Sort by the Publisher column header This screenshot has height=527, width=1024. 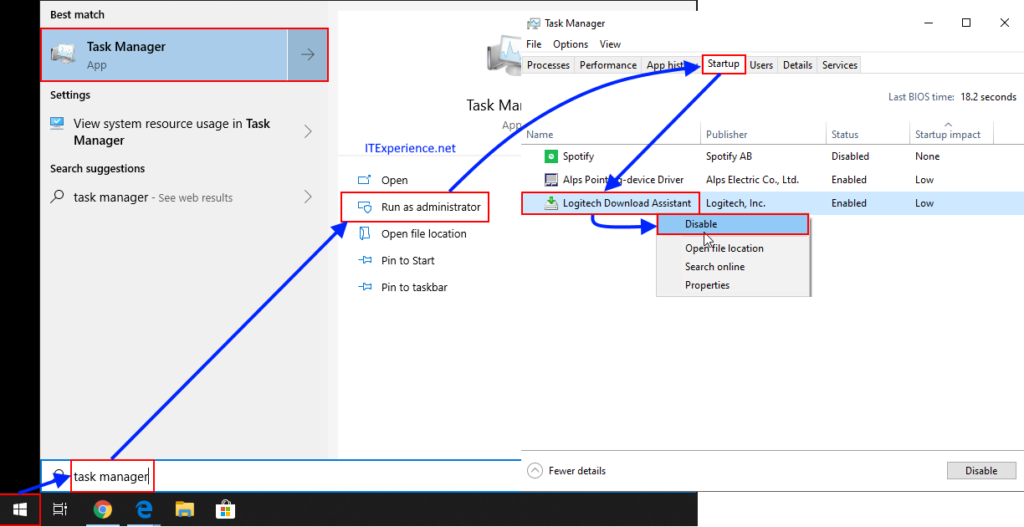(763, 134)
